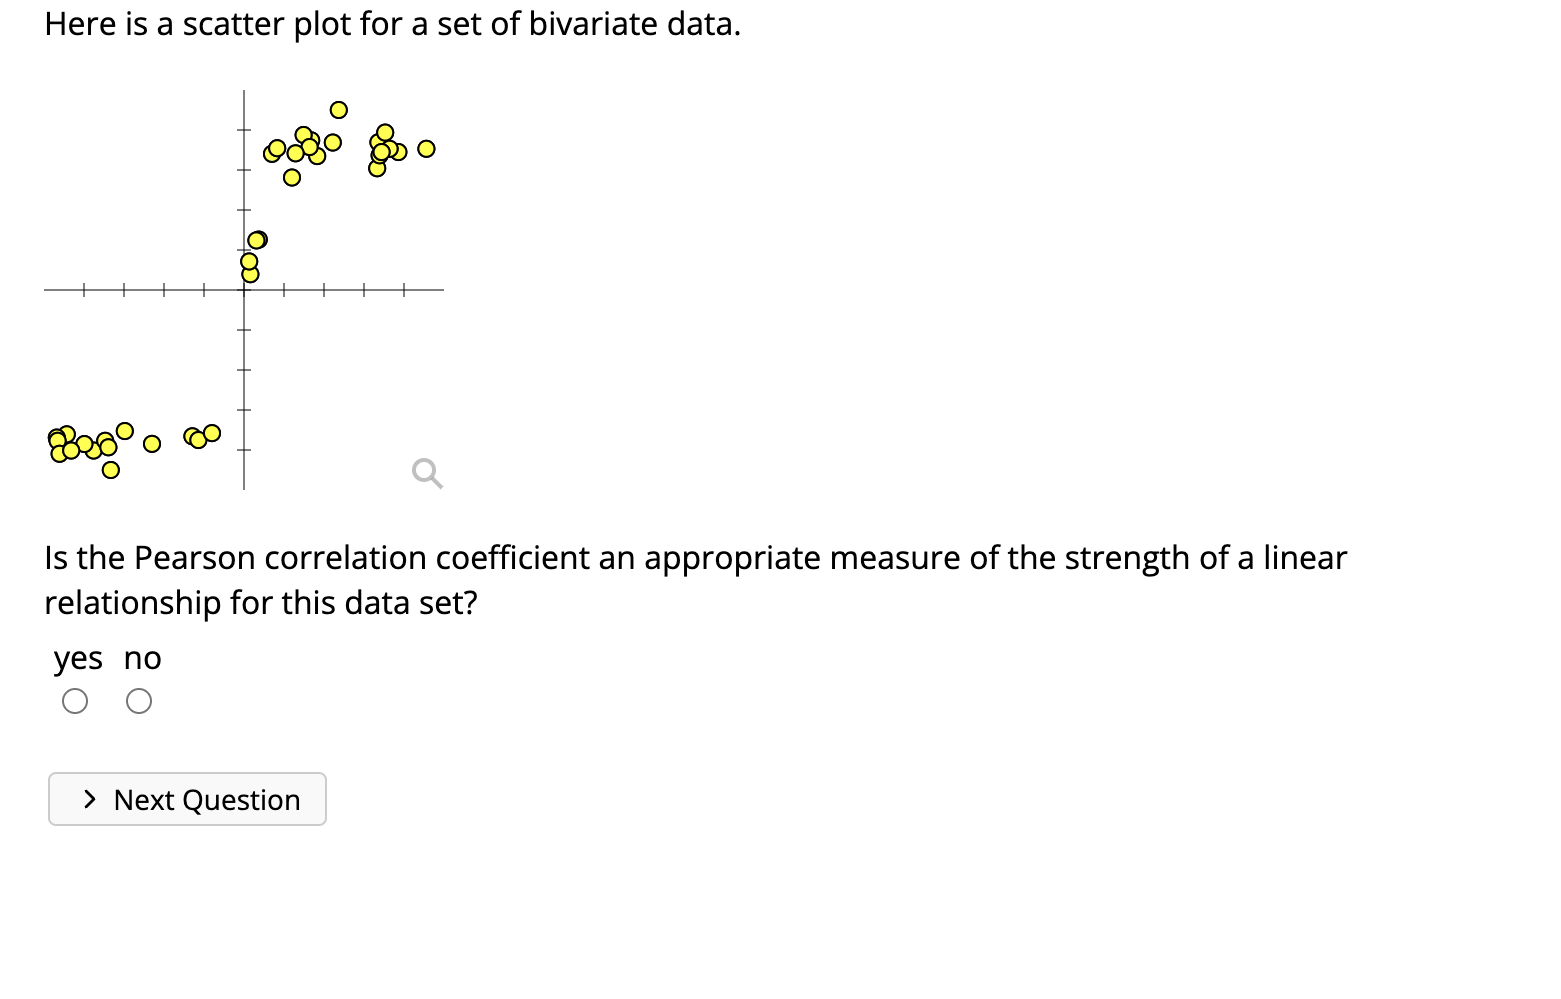This screenshot has height=999, width=1561.
Task: Click the bottom end of the vertical axis
Action: [244, 487]
